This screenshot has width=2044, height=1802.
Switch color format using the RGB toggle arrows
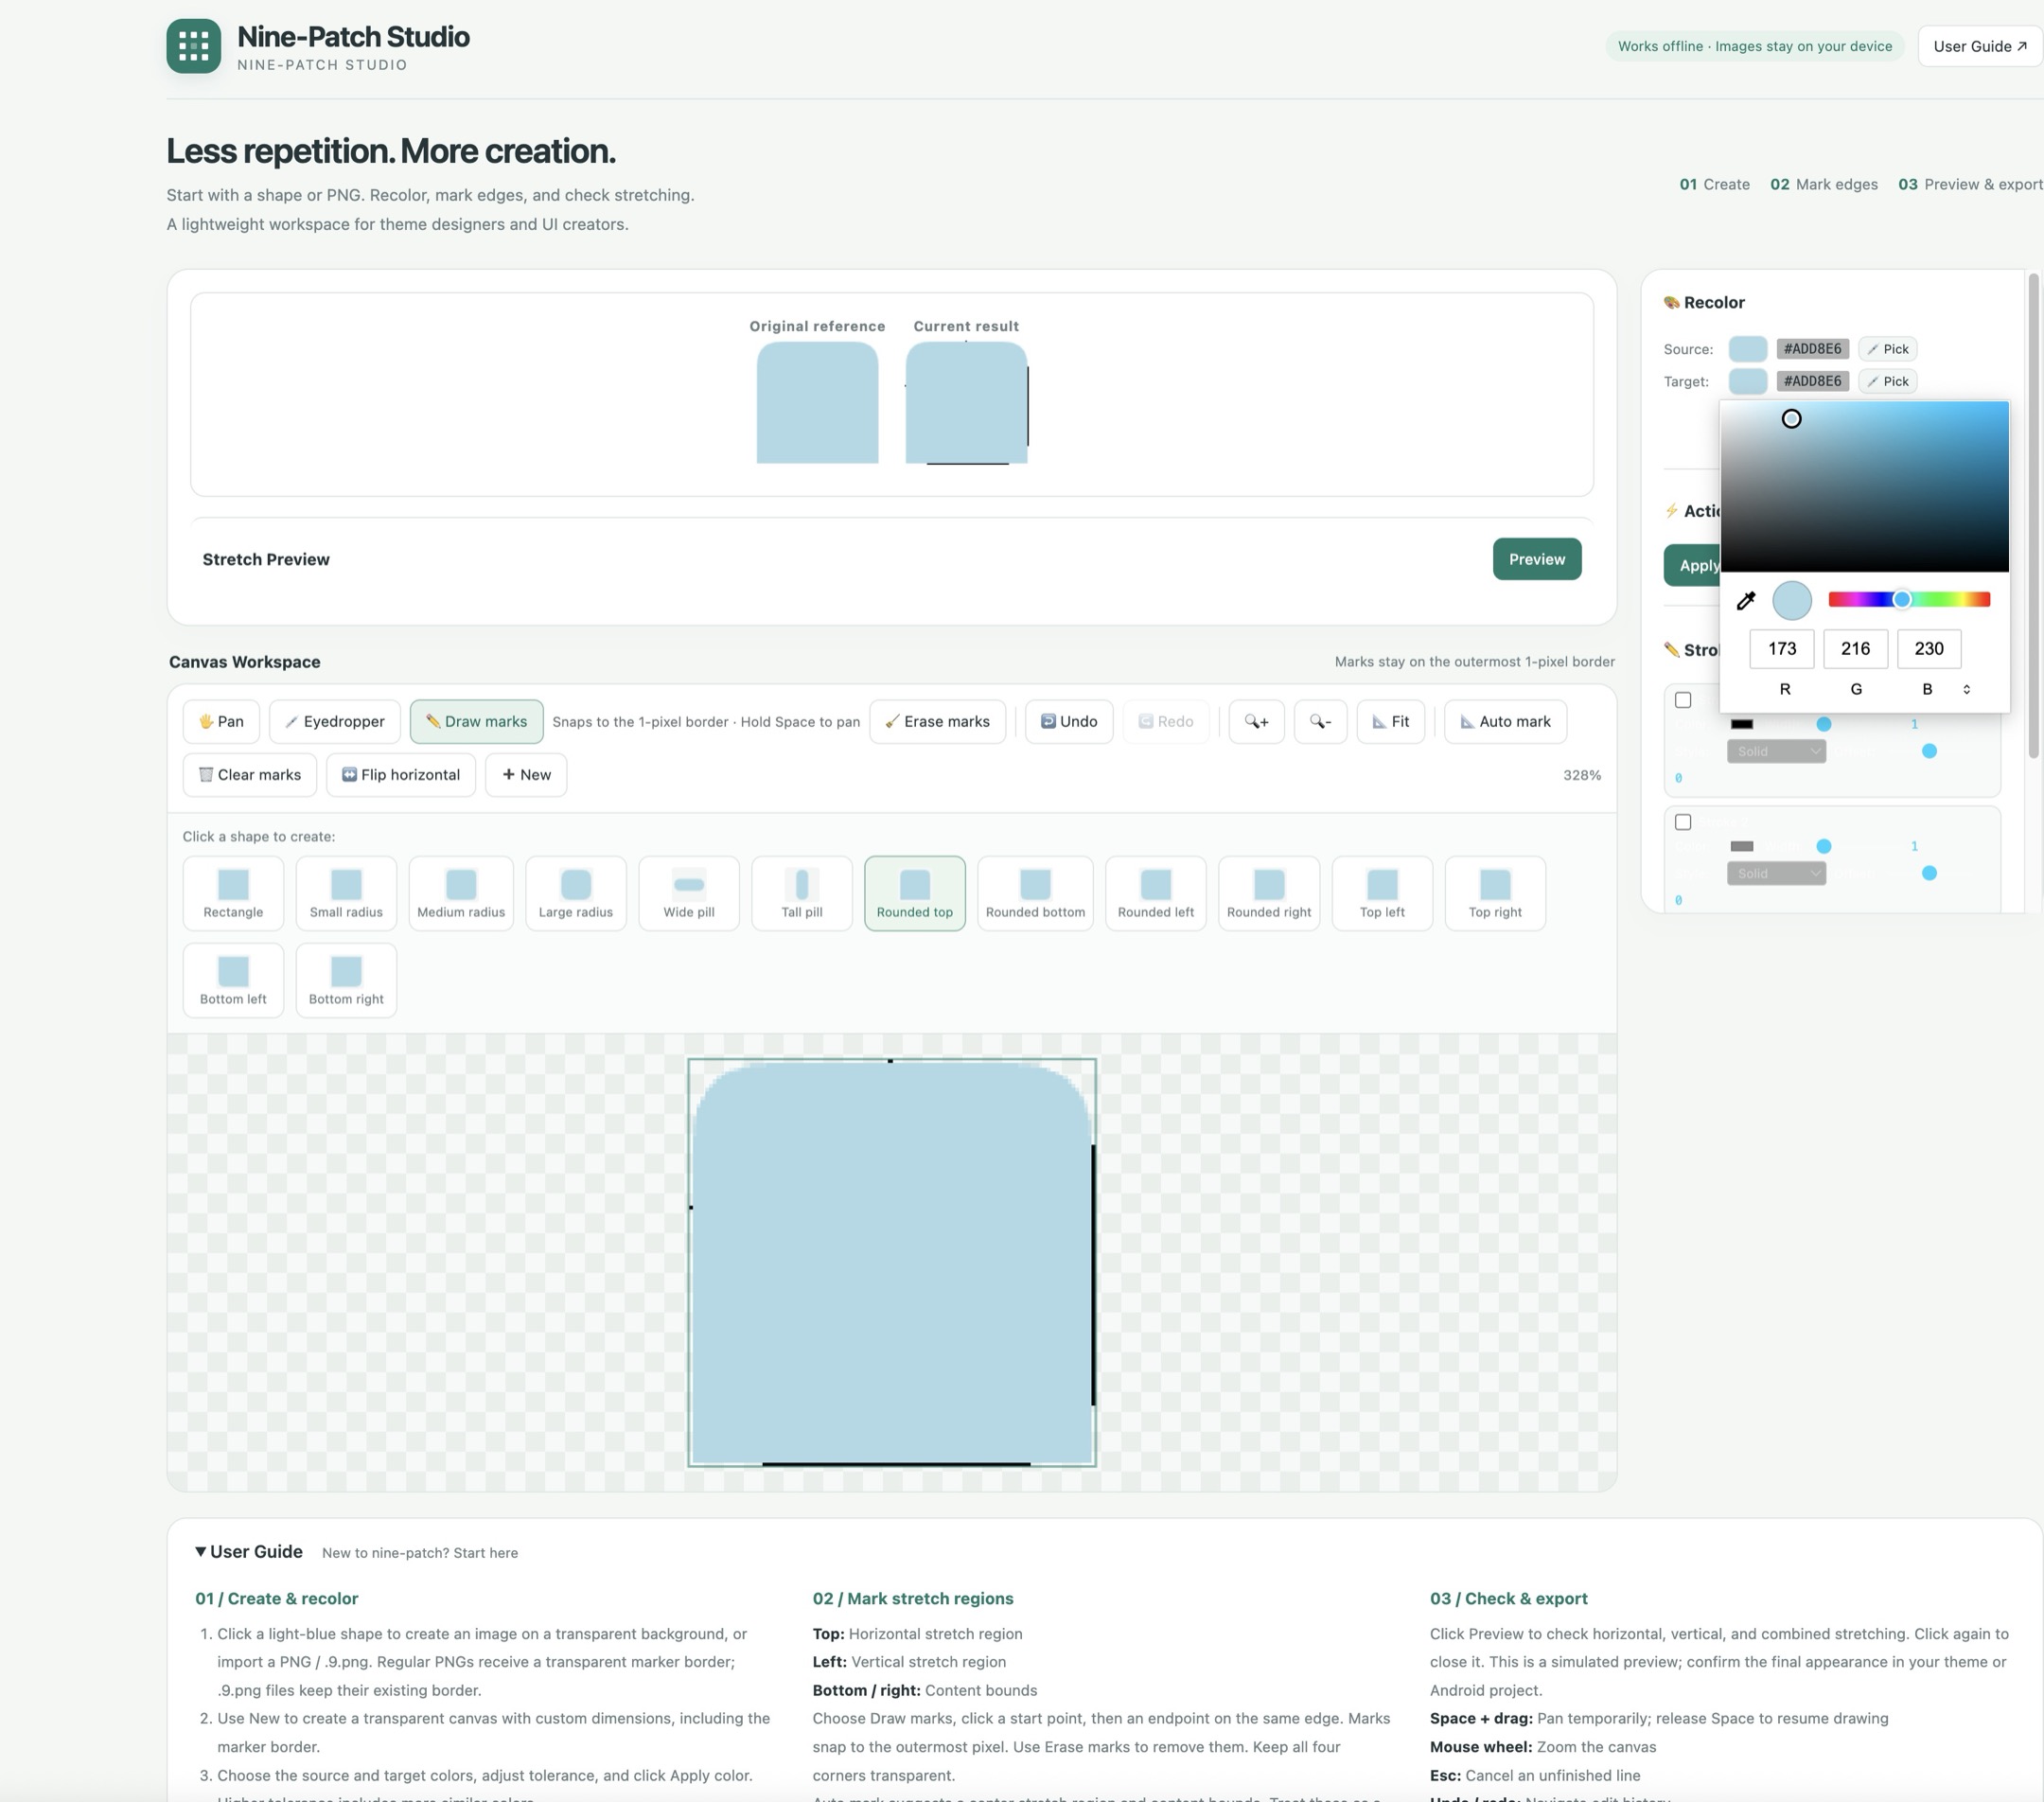pyautogui.click(x=1966, y=689)
